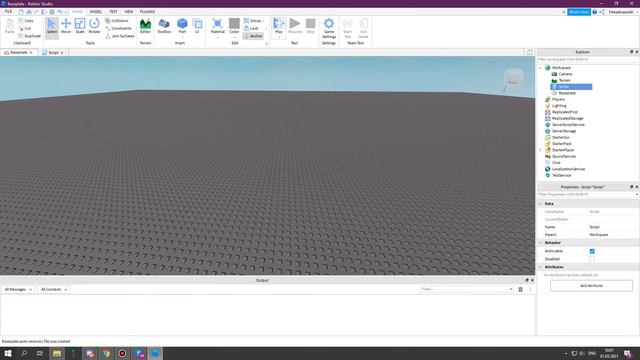This screenshot has height=360, width=640.
Task: Activate the Move tool
Action: pos(66,27)
